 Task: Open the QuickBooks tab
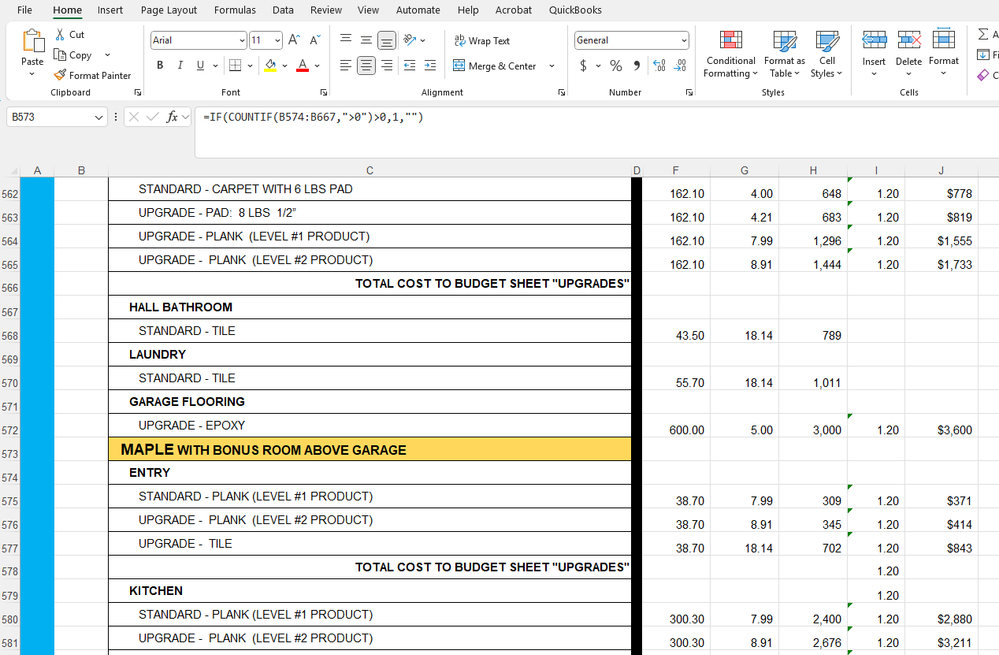(x=575, y=10)
